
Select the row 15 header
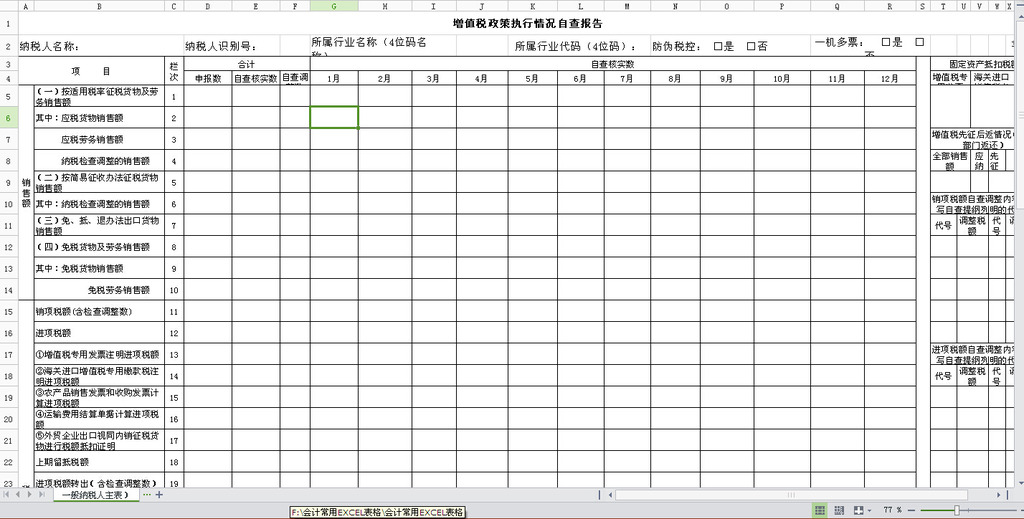(8, 312)
